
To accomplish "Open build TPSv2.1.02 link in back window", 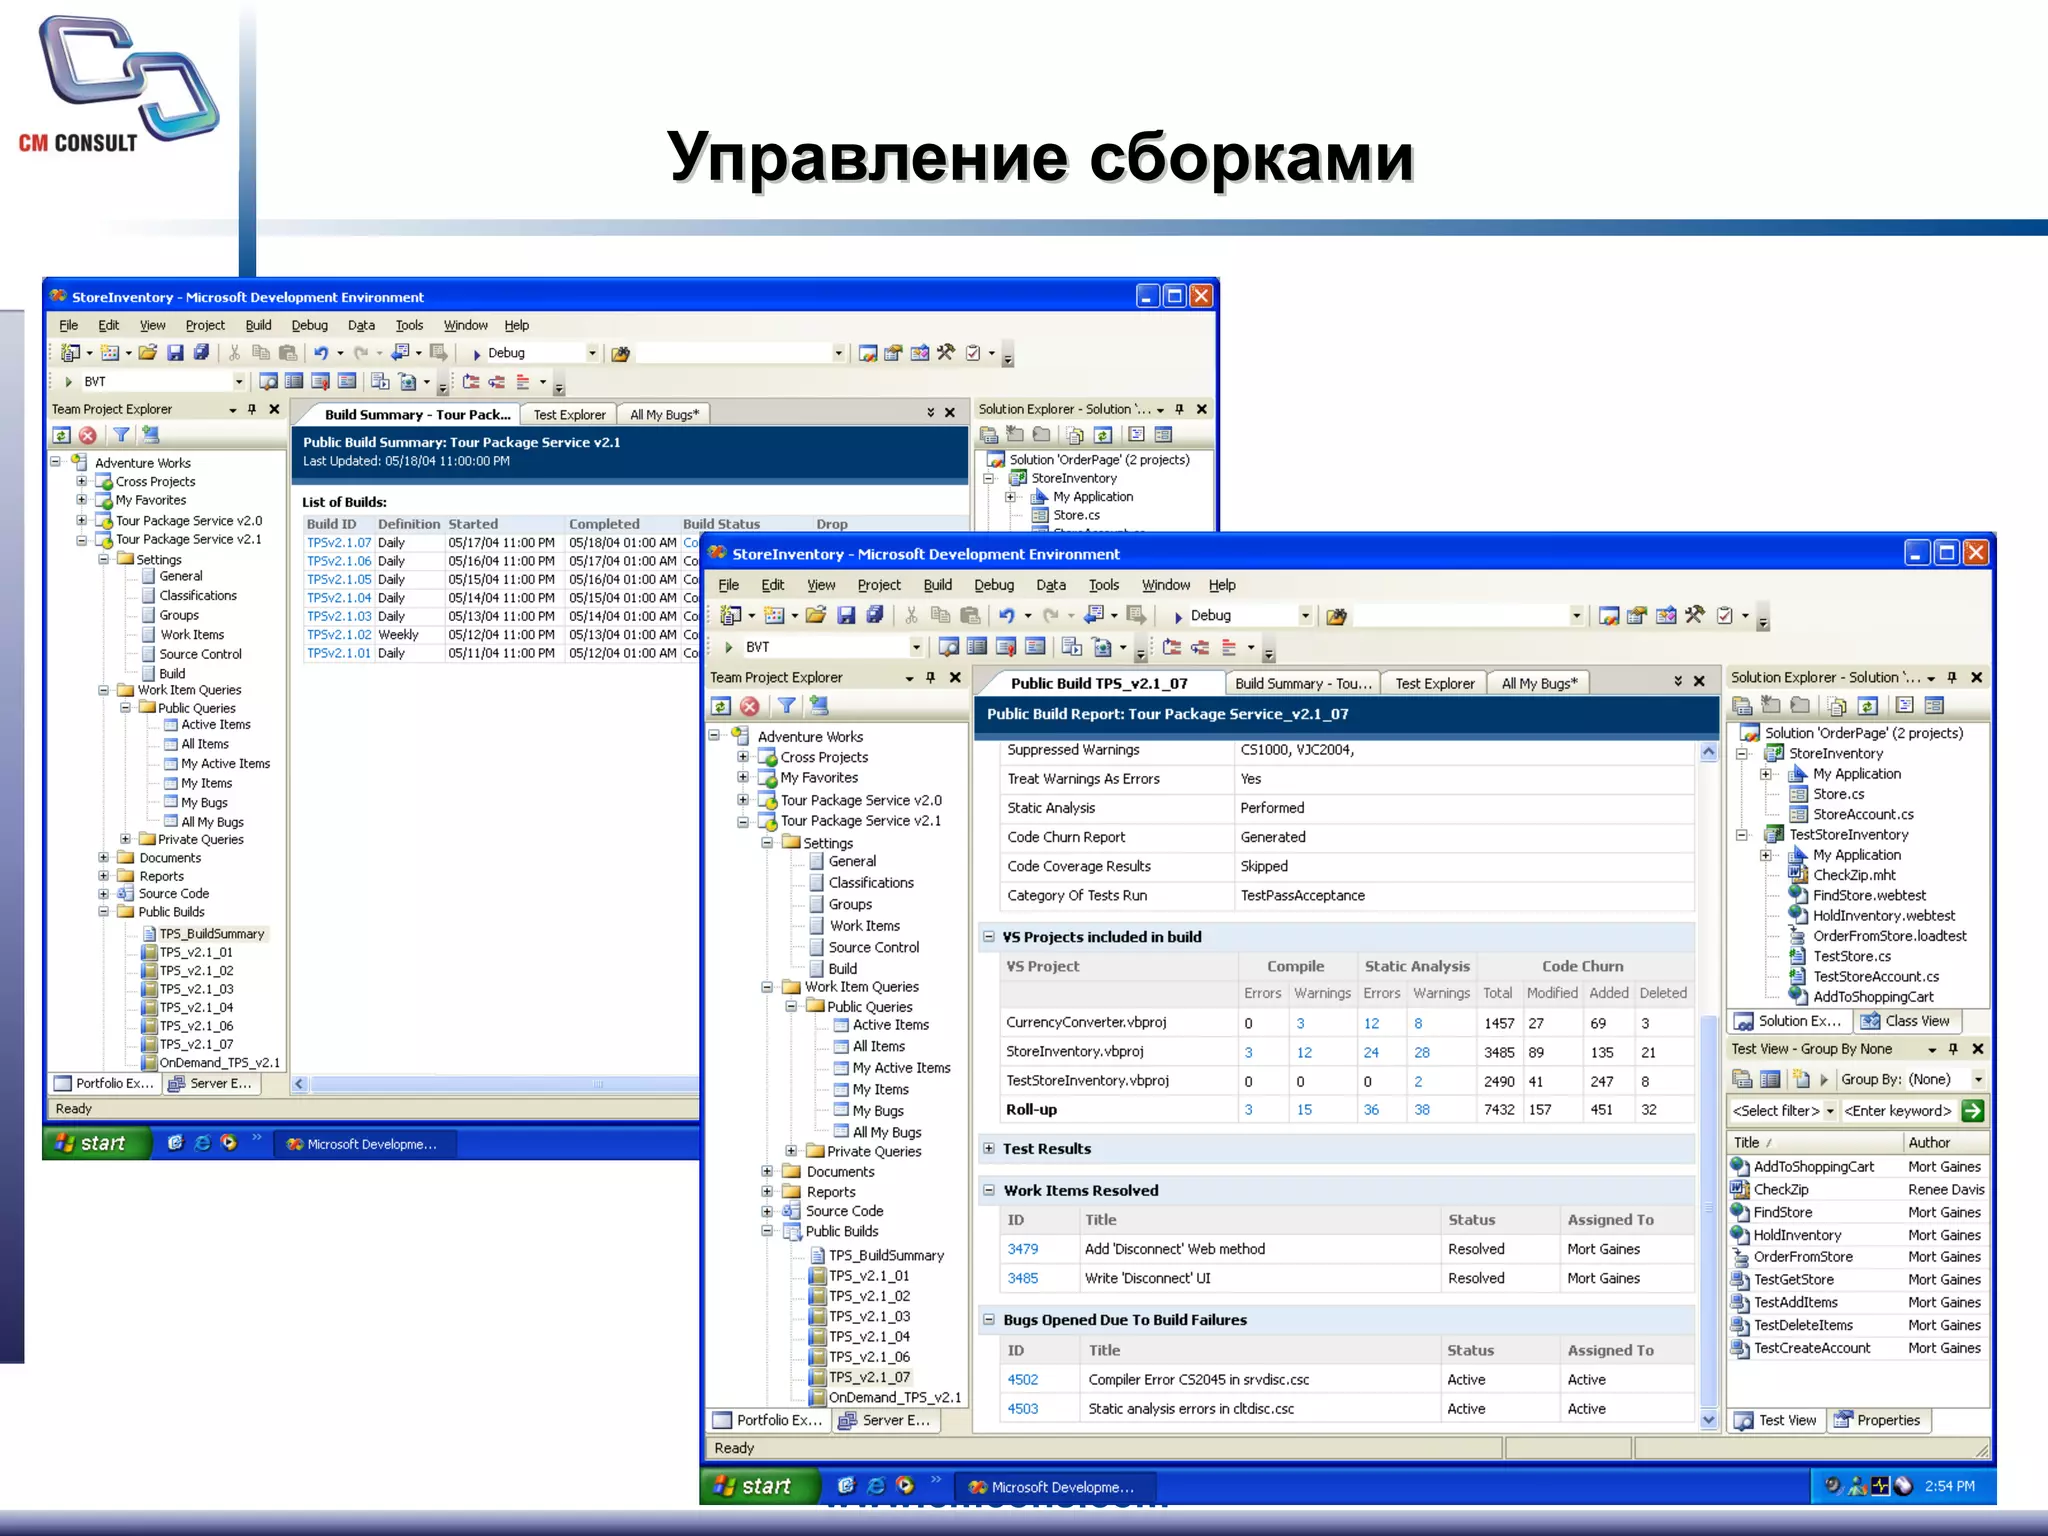I will (x=339, y=635).
